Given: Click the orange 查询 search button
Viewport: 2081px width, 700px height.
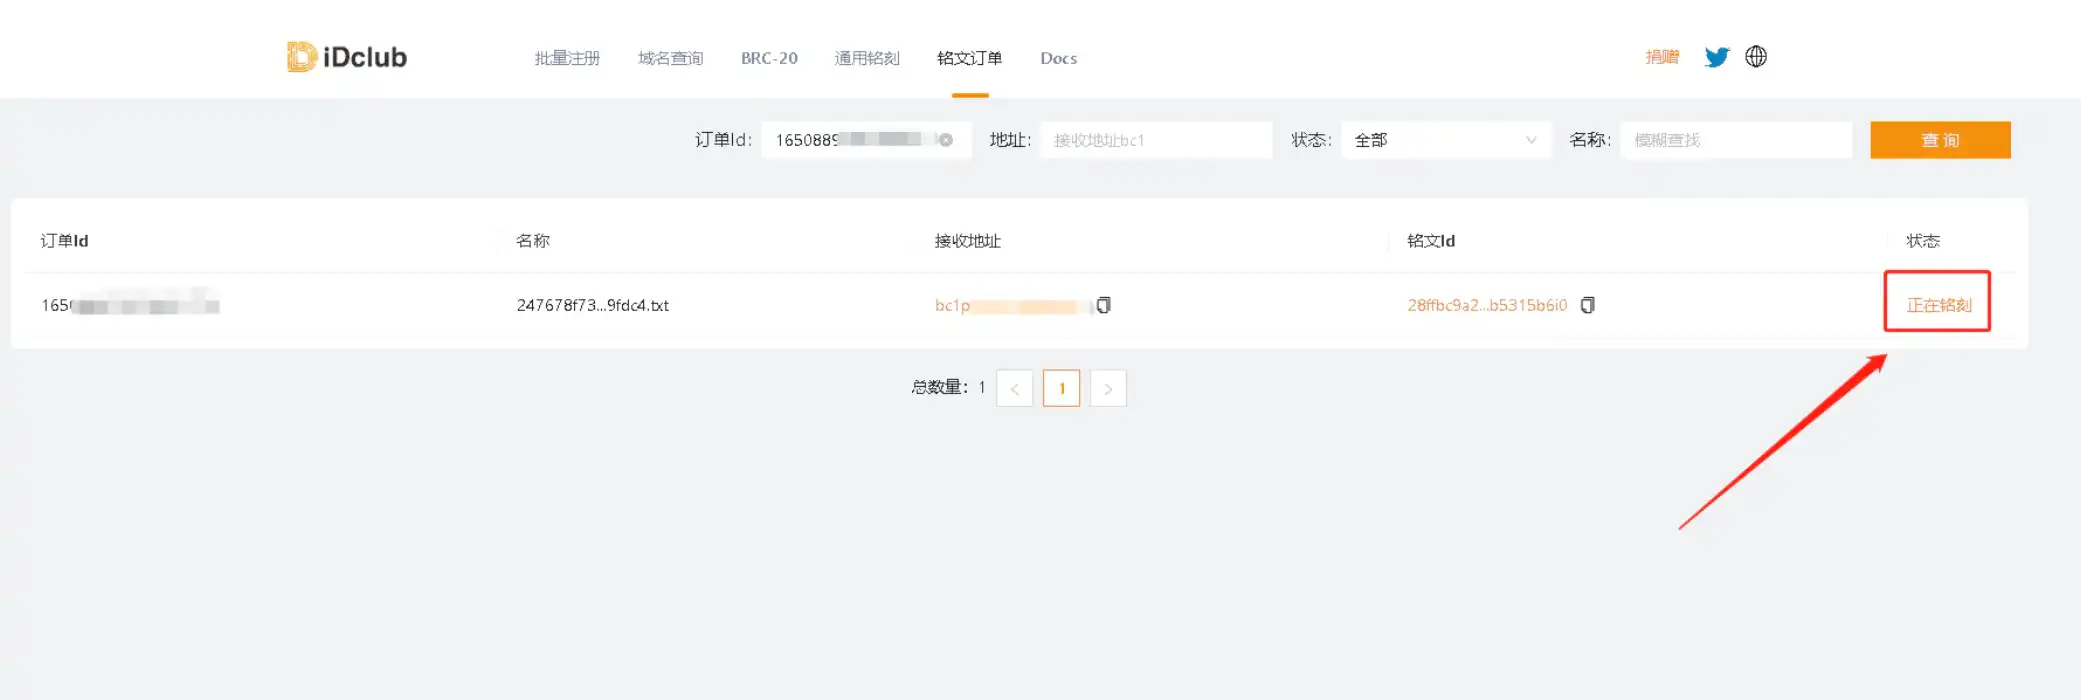Looking at the screenshot, I should pyautogui.click(x=1940, y=140).
